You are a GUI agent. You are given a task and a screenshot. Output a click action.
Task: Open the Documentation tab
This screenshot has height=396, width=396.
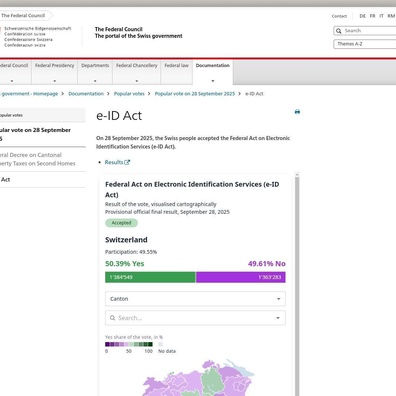[213, 72]
